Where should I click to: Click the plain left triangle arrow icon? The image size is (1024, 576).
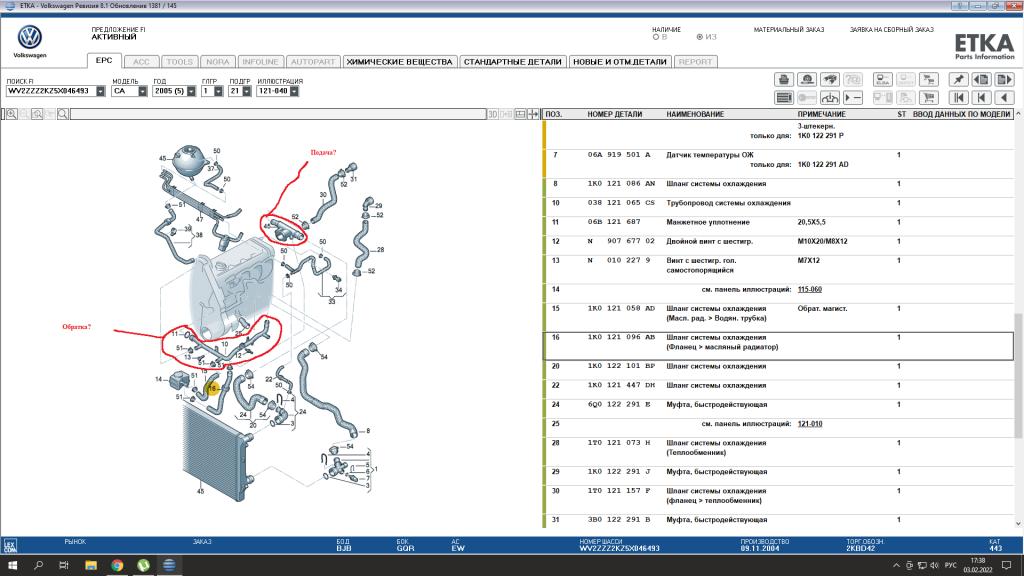click(1004, 98)
